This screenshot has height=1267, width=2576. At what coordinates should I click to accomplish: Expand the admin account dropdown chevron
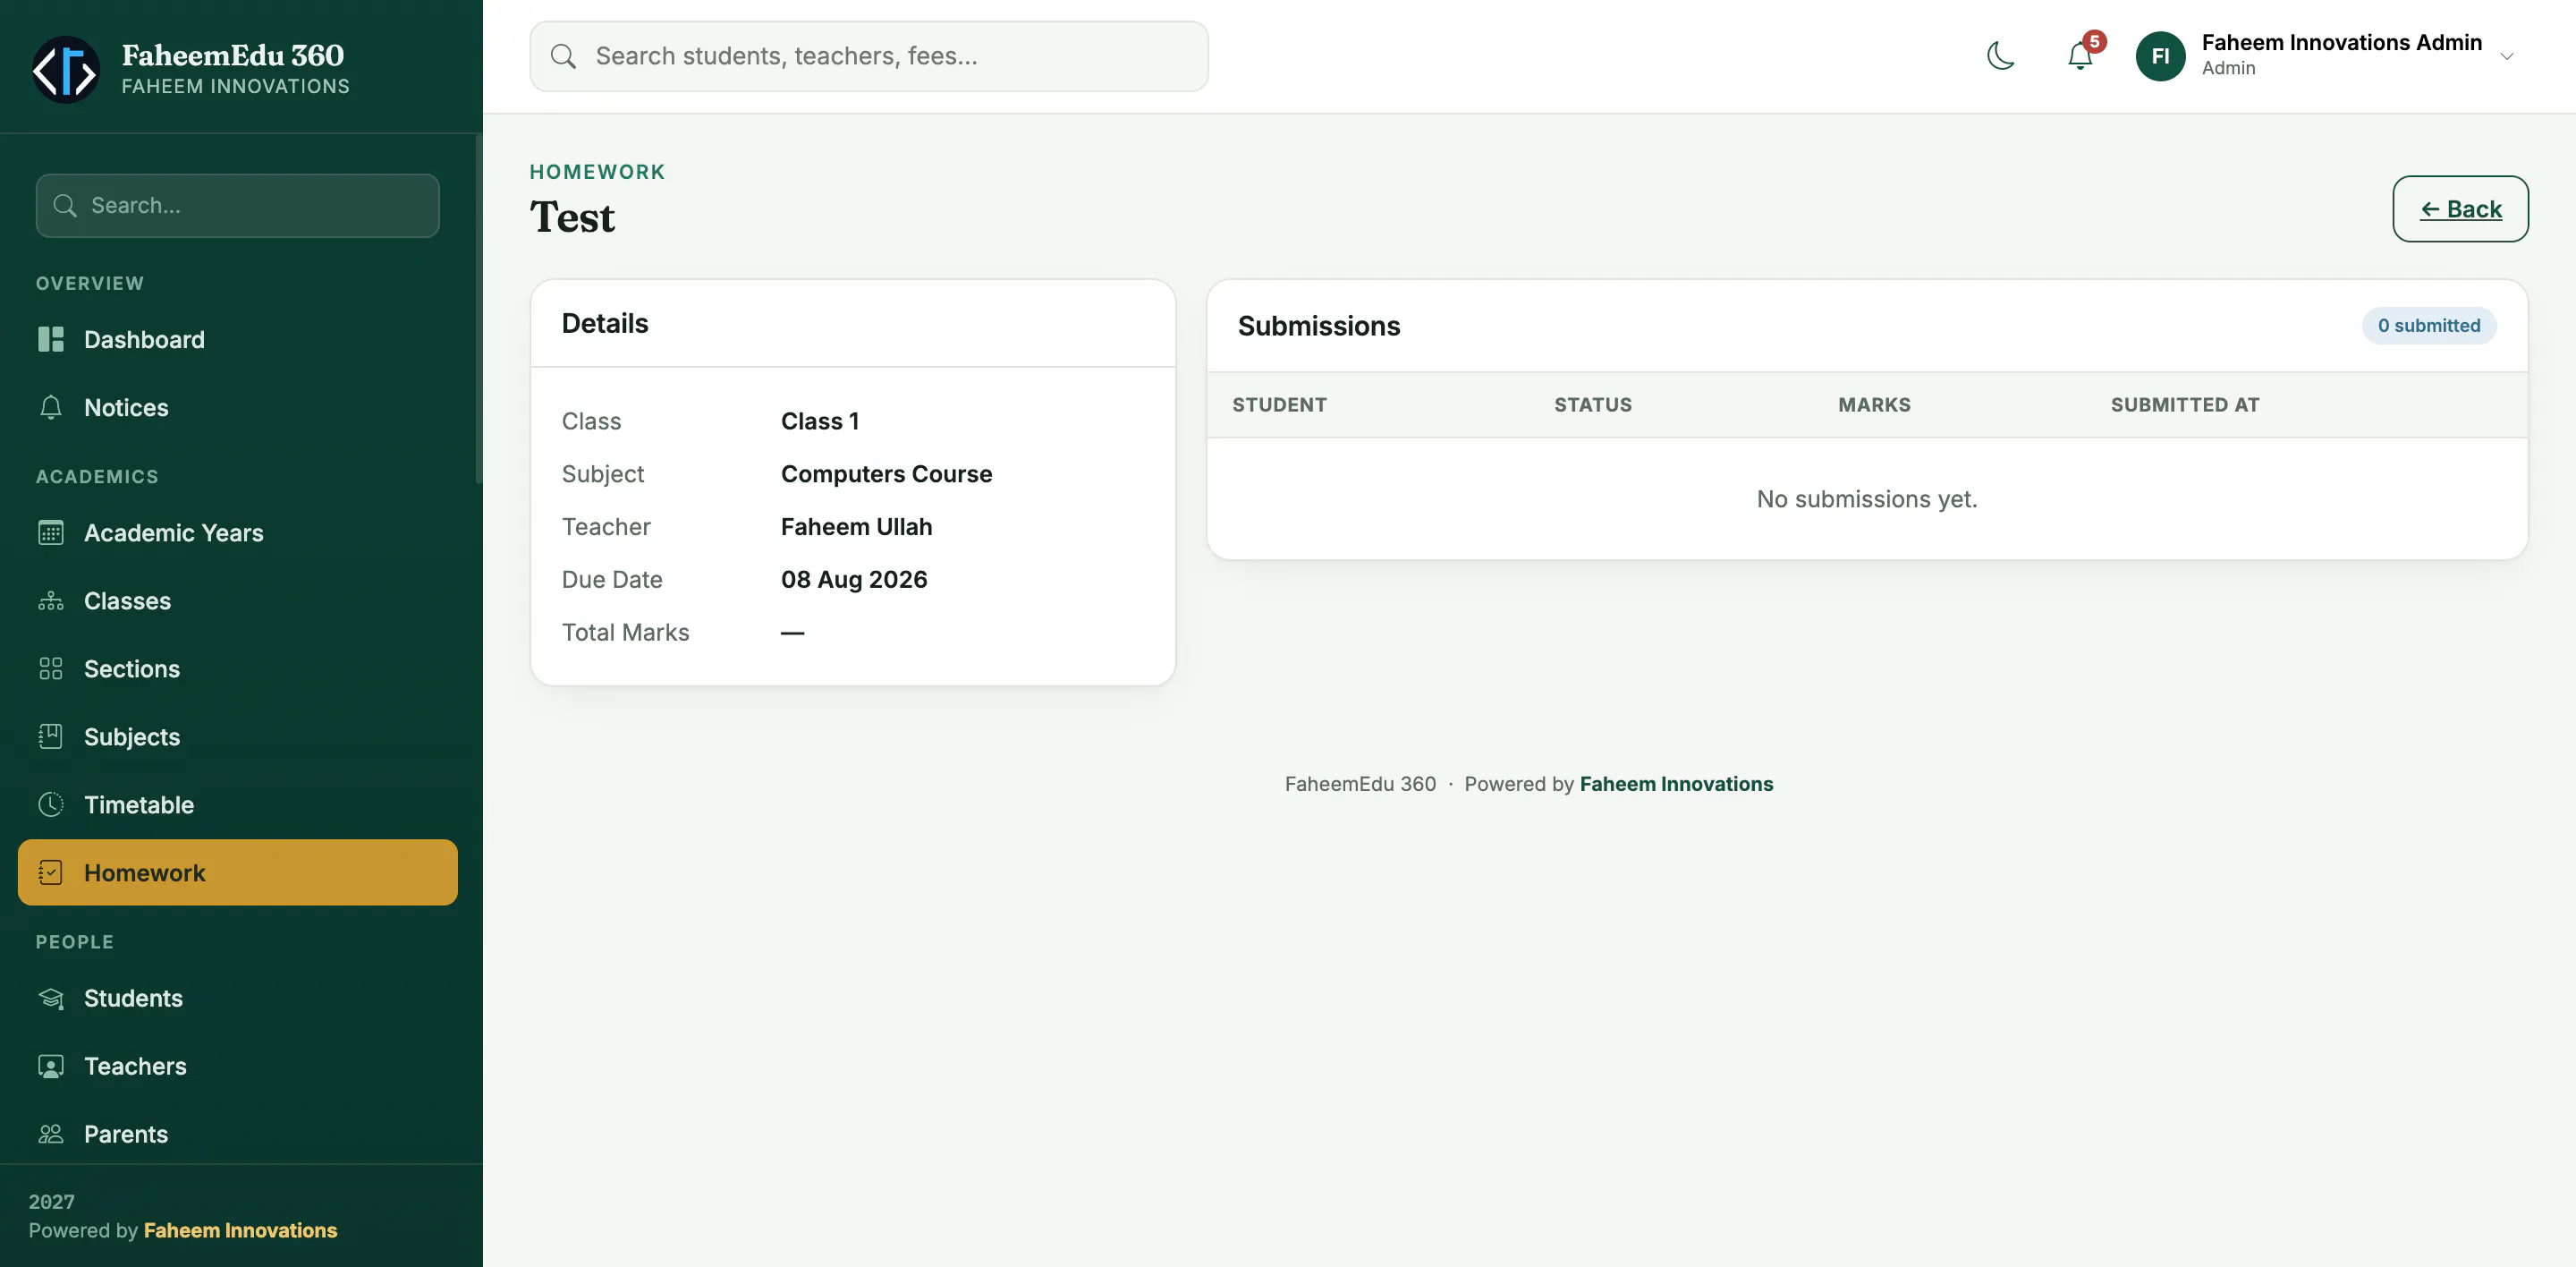2507,56
